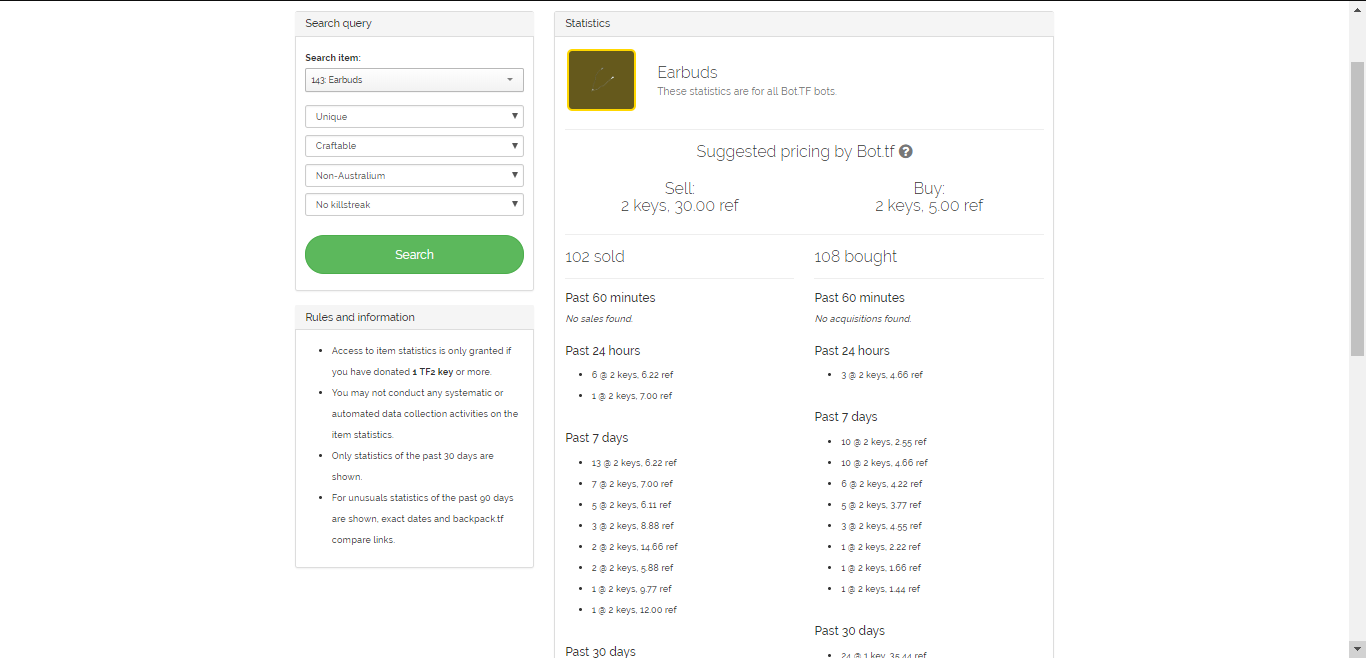Select the Sell price 2 keys, 30.00 ref

[679, 205]
